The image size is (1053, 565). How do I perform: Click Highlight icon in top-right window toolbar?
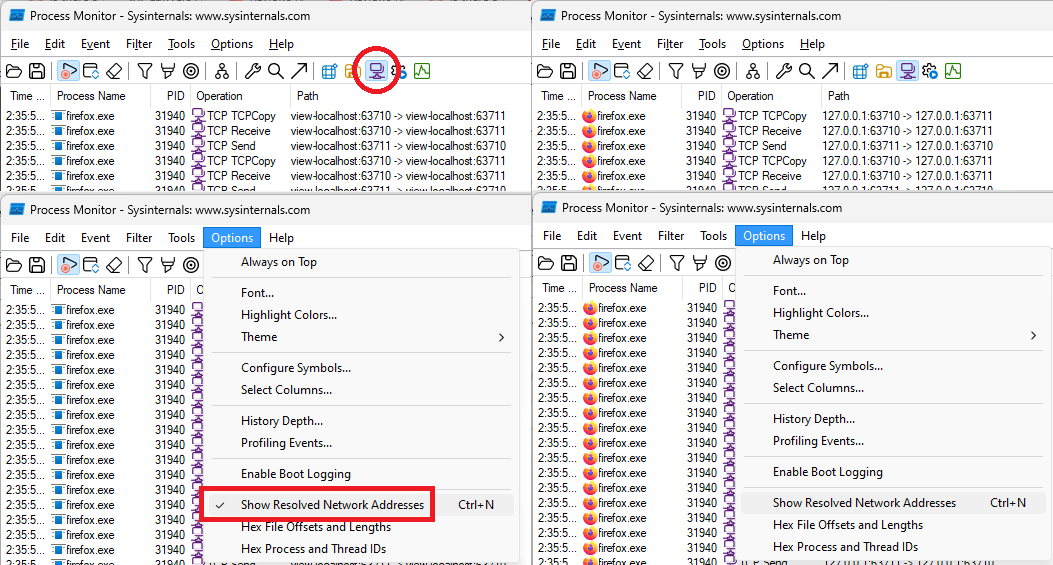click(699, 71)
